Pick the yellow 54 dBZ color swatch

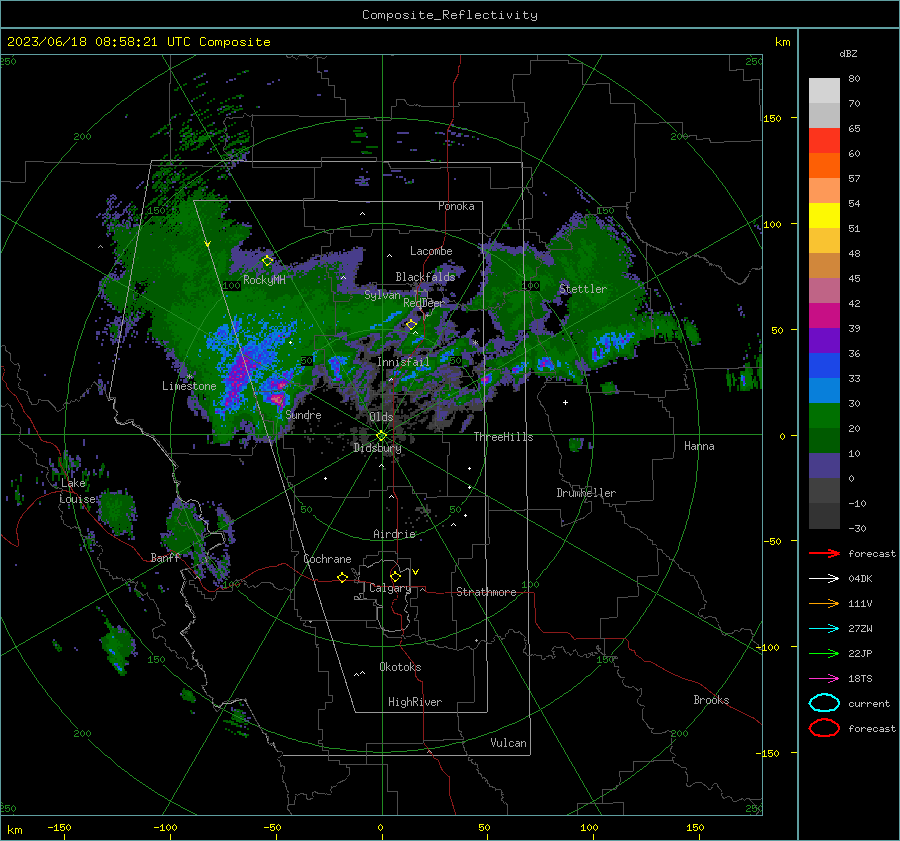coord(824,215)
